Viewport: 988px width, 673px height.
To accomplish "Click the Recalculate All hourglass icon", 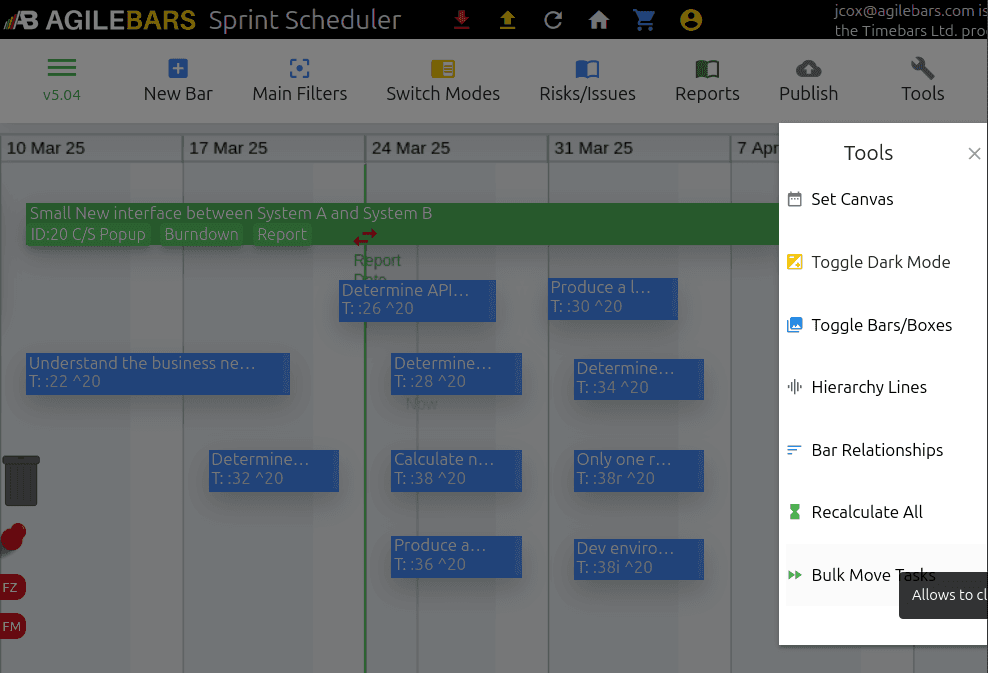I will 795,512.
